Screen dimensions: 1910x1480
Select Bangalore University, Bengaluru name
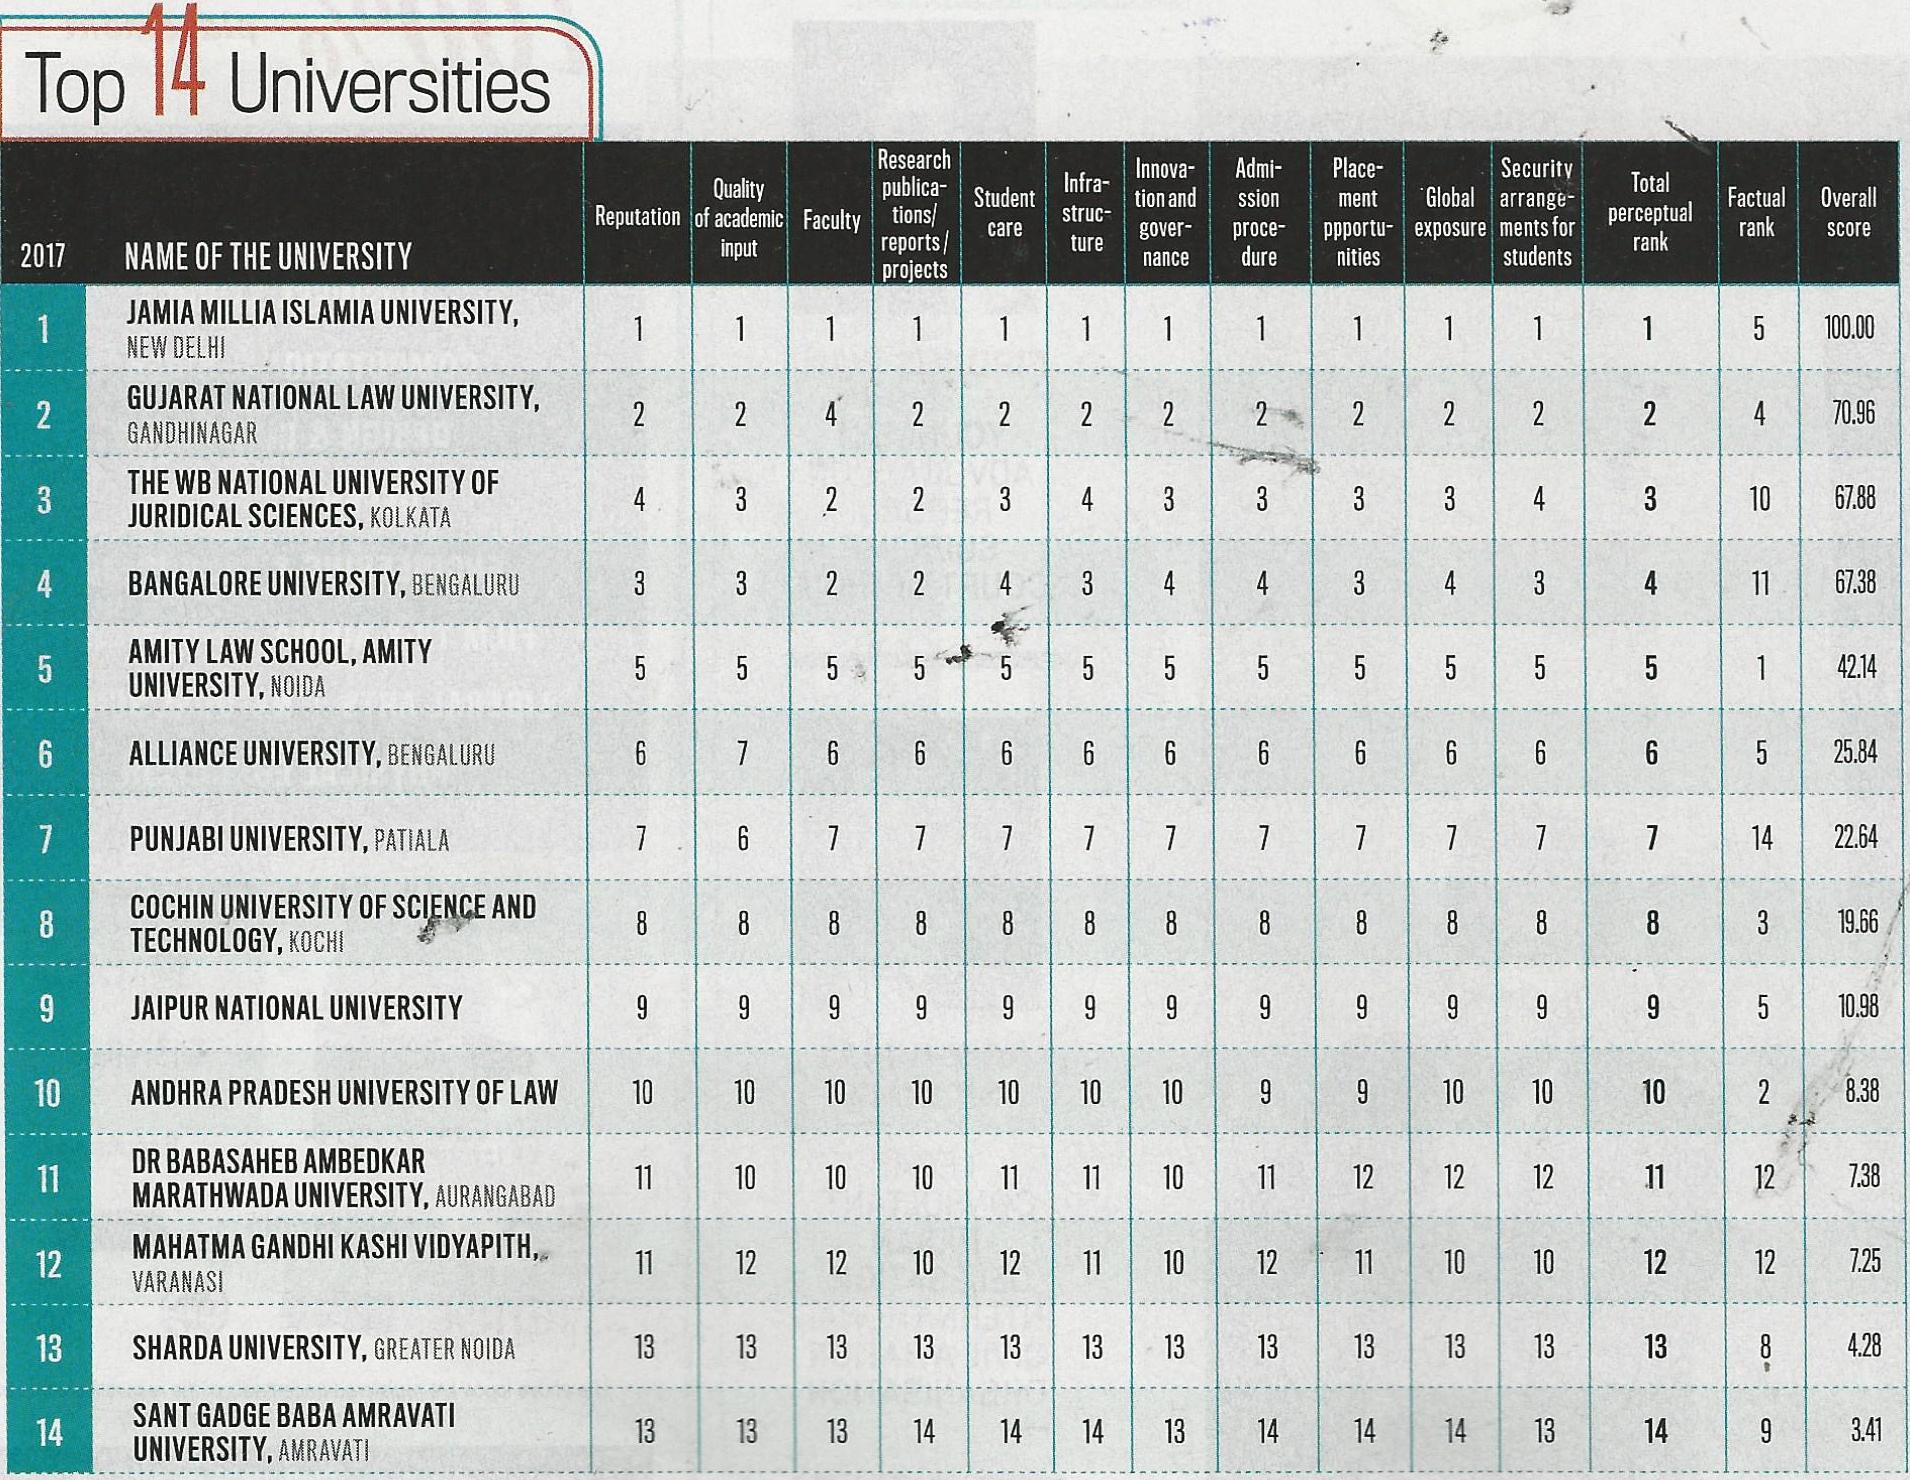click(x=324, y=584)
